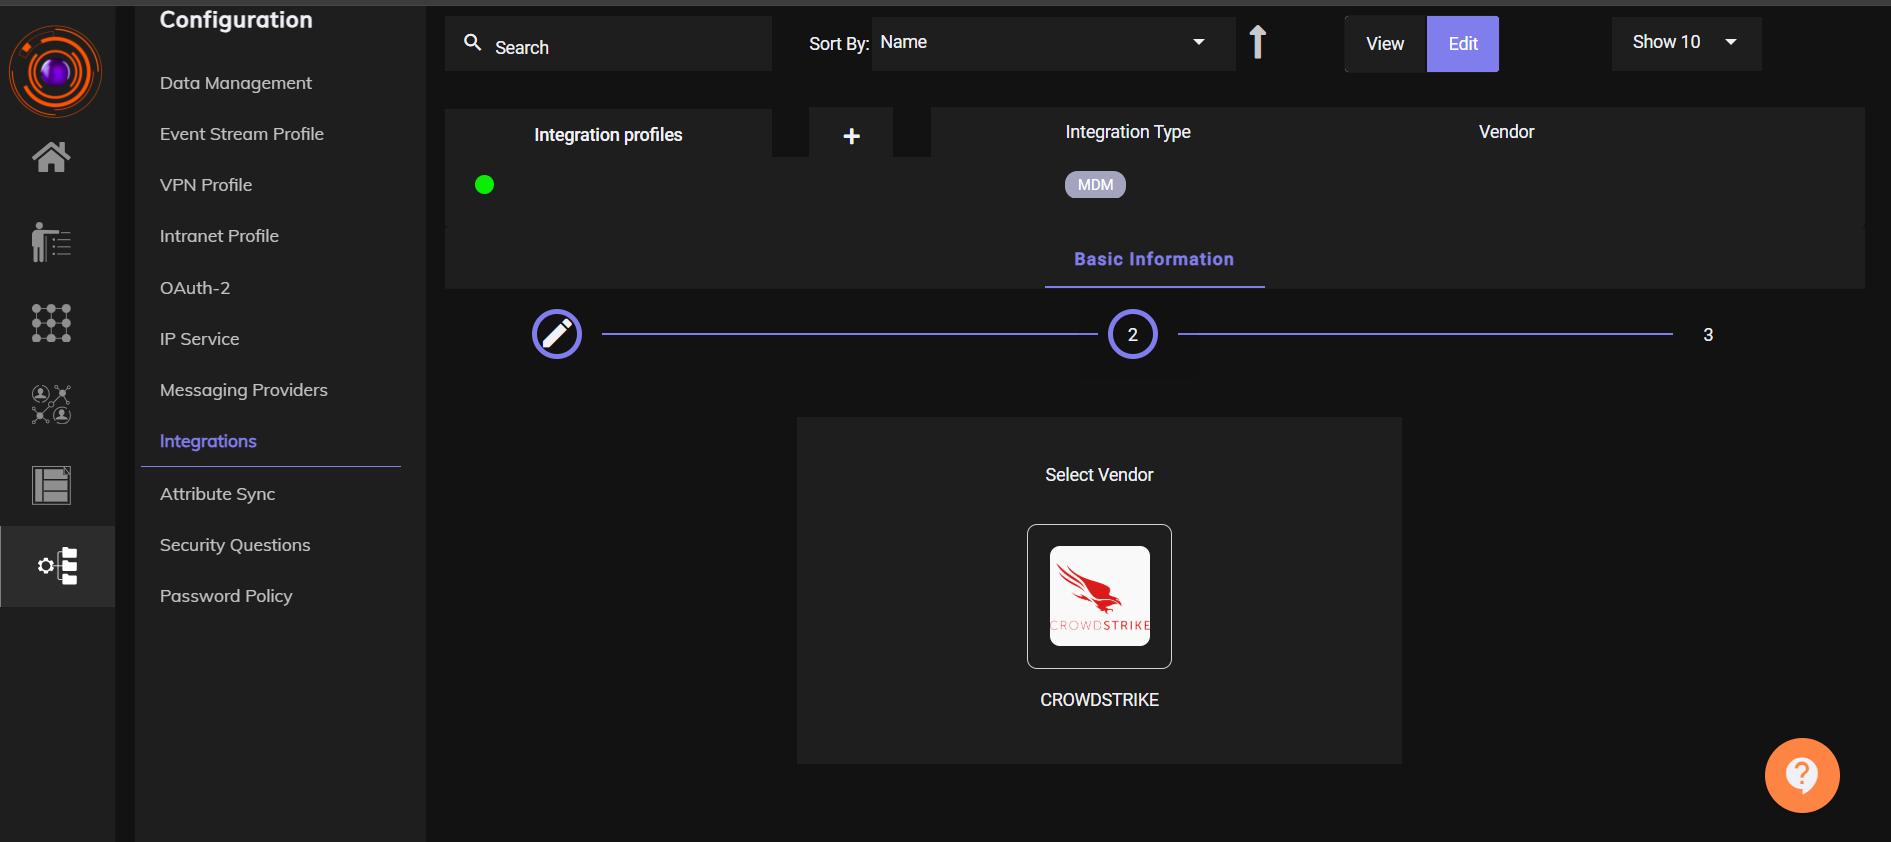Open the configuration tree sidebar icon
Viewport: 1891px width, 842px height.
pyautogui.click(x=58, y=566)
